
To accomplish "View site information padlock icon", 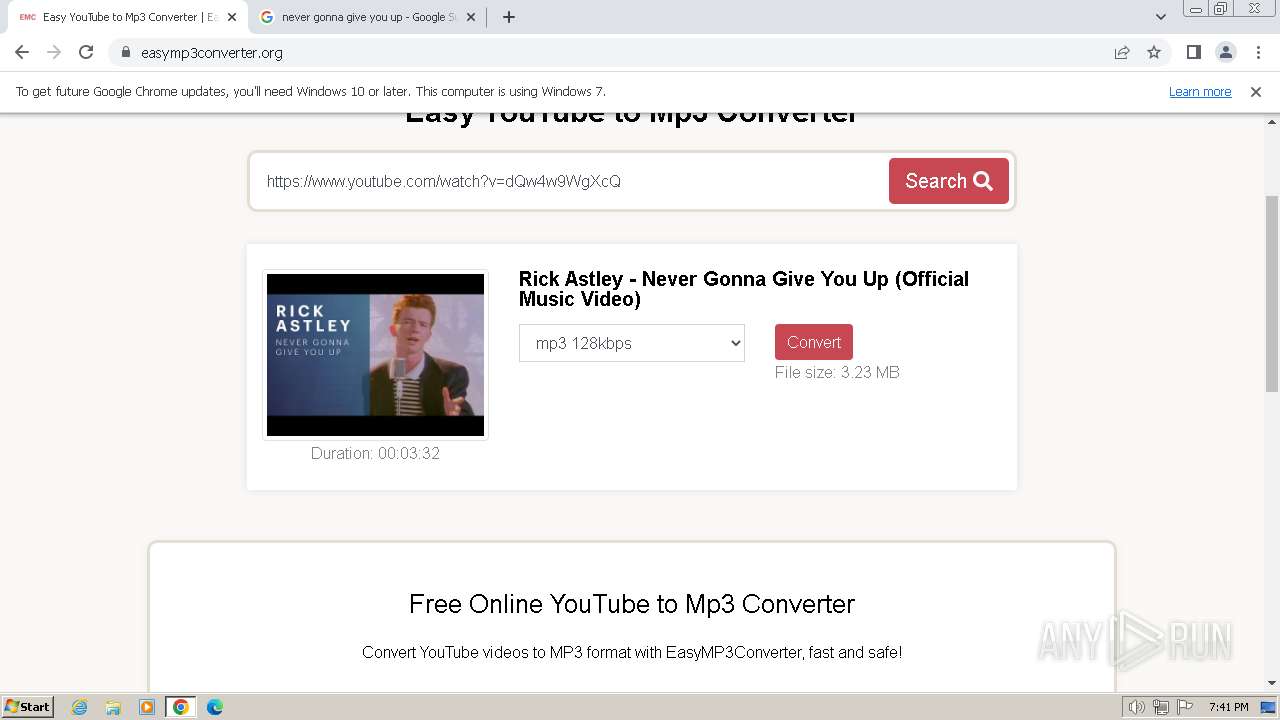I will 125,53.
